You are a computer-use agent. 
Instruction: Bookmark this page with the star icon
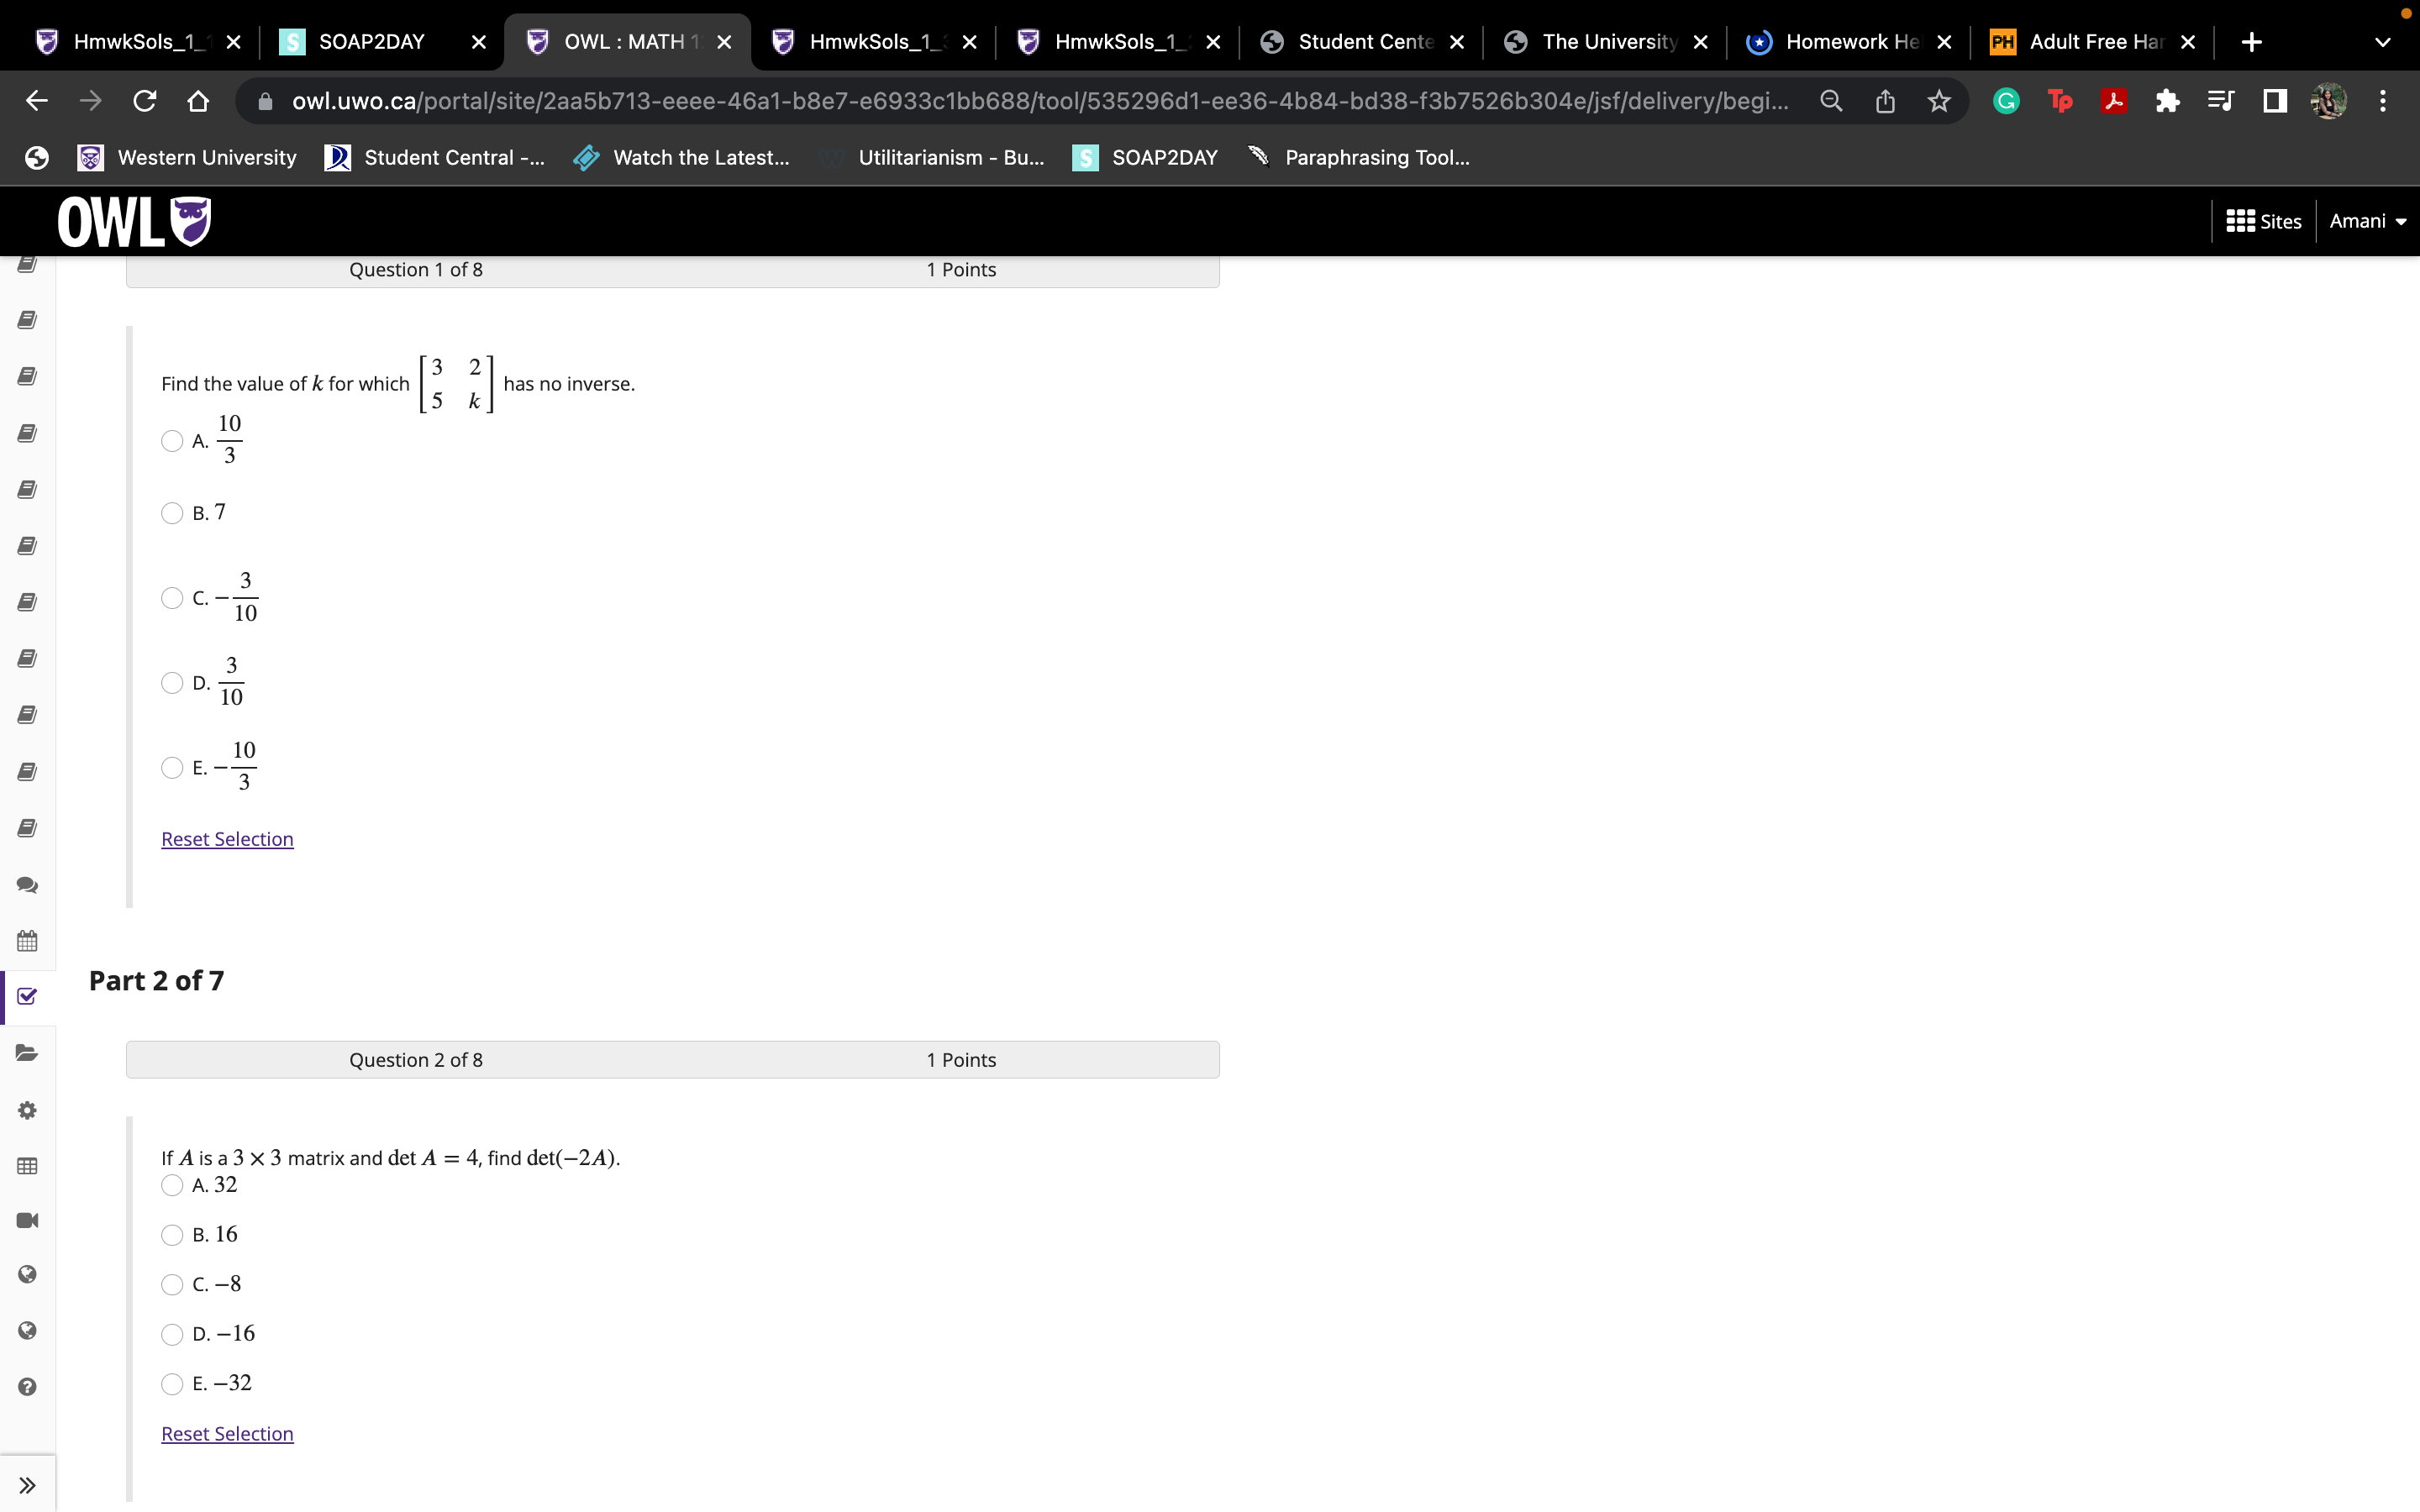(1939, 101)
